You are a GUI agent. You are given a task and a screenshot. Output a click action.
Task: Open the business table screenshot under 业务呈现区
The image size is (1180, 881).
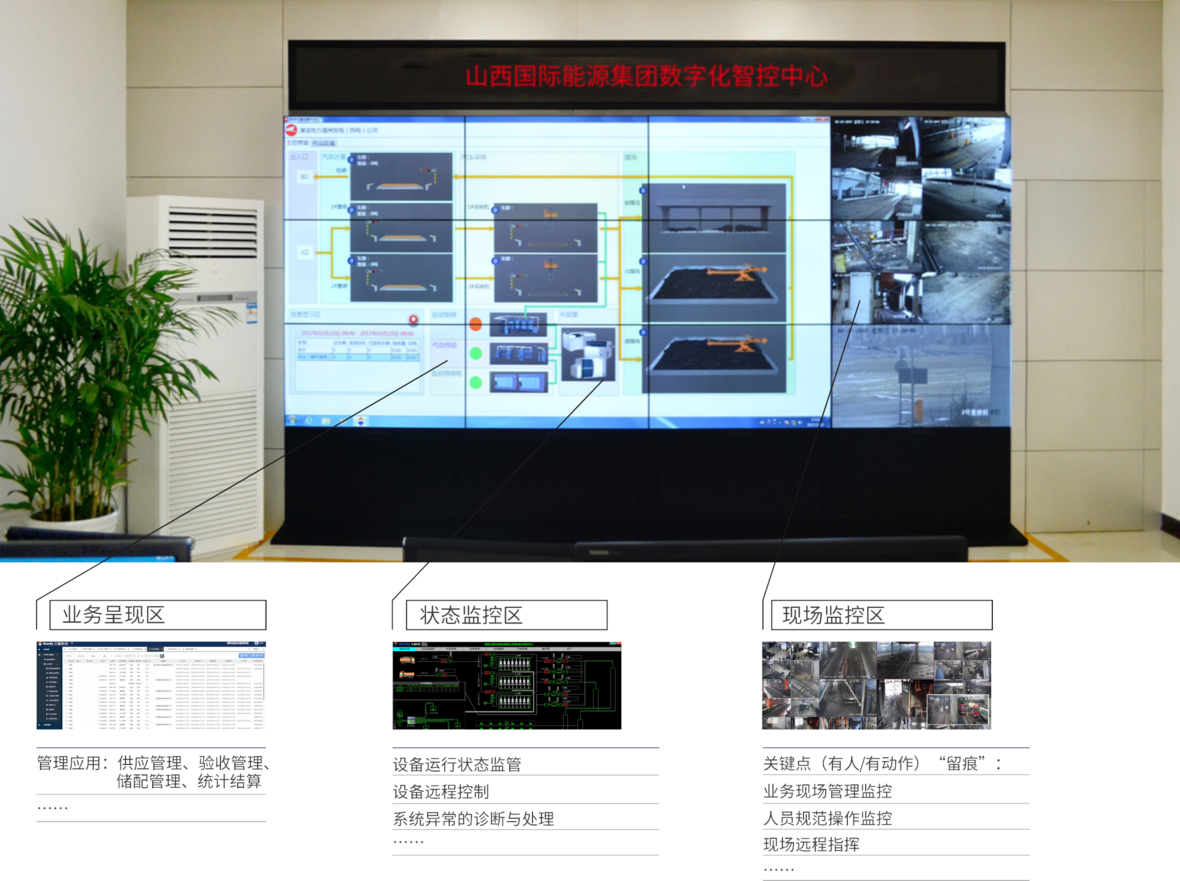click(x=151, y=685)
